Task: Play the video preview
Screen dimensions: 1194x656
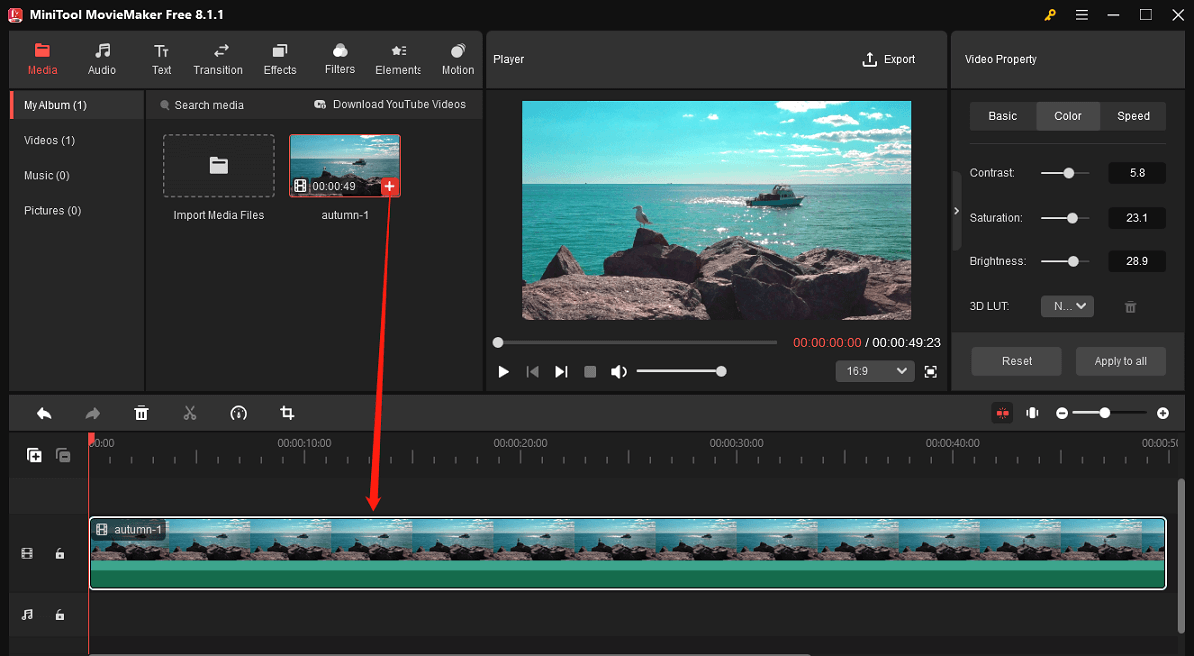Action: pos(503,372)
